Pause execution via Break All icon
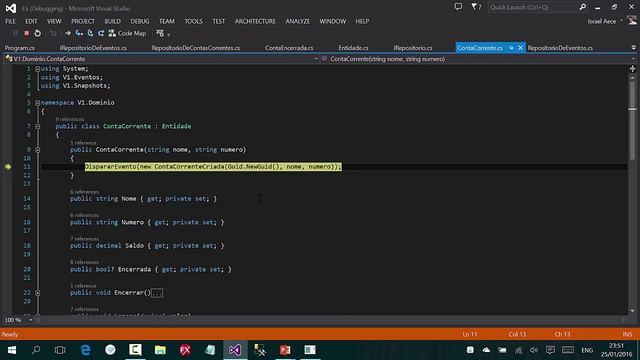Image resolution: width=640 pixels, height=360 pixels. click(16, 33)
